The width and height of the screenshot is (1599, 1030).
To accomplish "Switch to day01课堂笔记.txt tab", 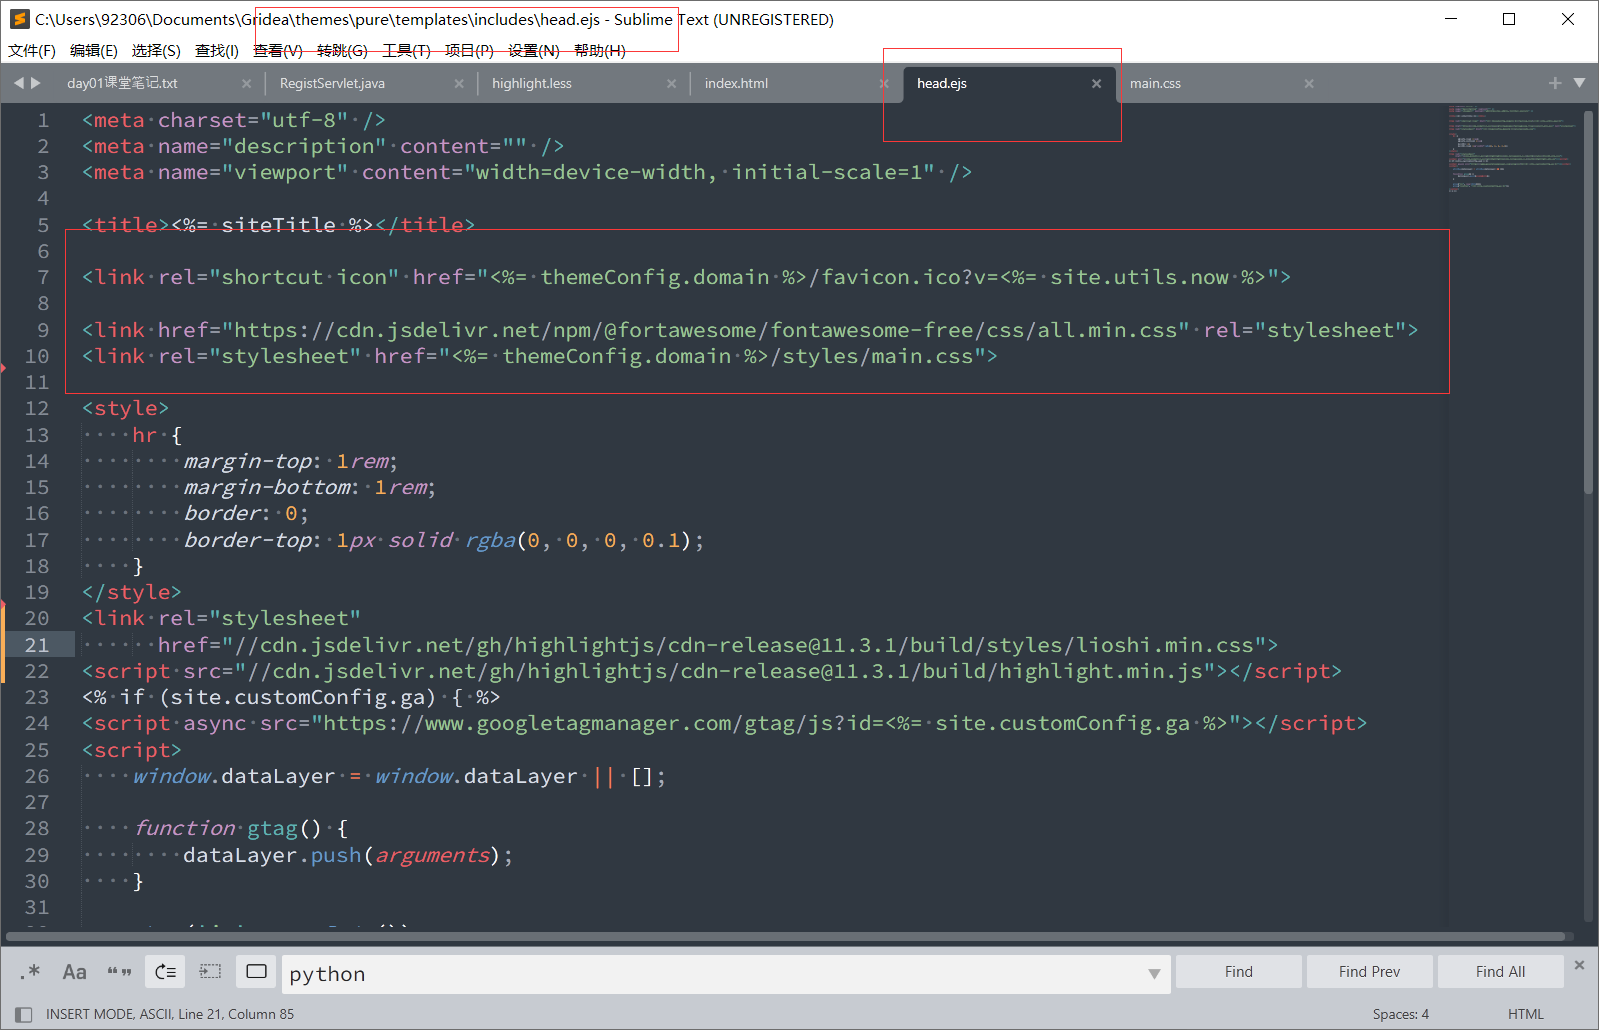I will (x=122, y=83).
